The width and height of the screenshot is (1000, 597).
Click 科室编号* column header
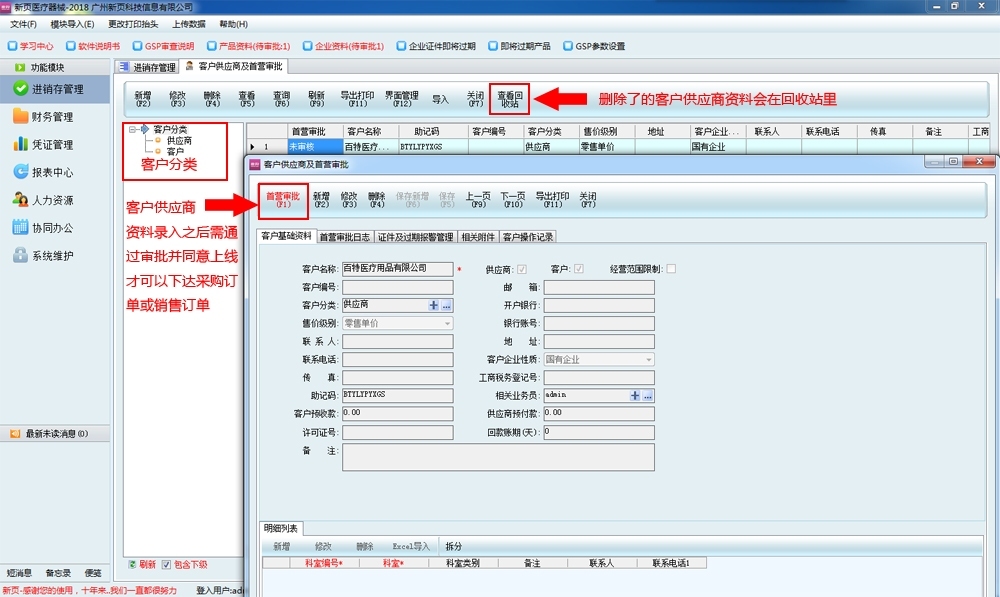(x=324, y=563)
